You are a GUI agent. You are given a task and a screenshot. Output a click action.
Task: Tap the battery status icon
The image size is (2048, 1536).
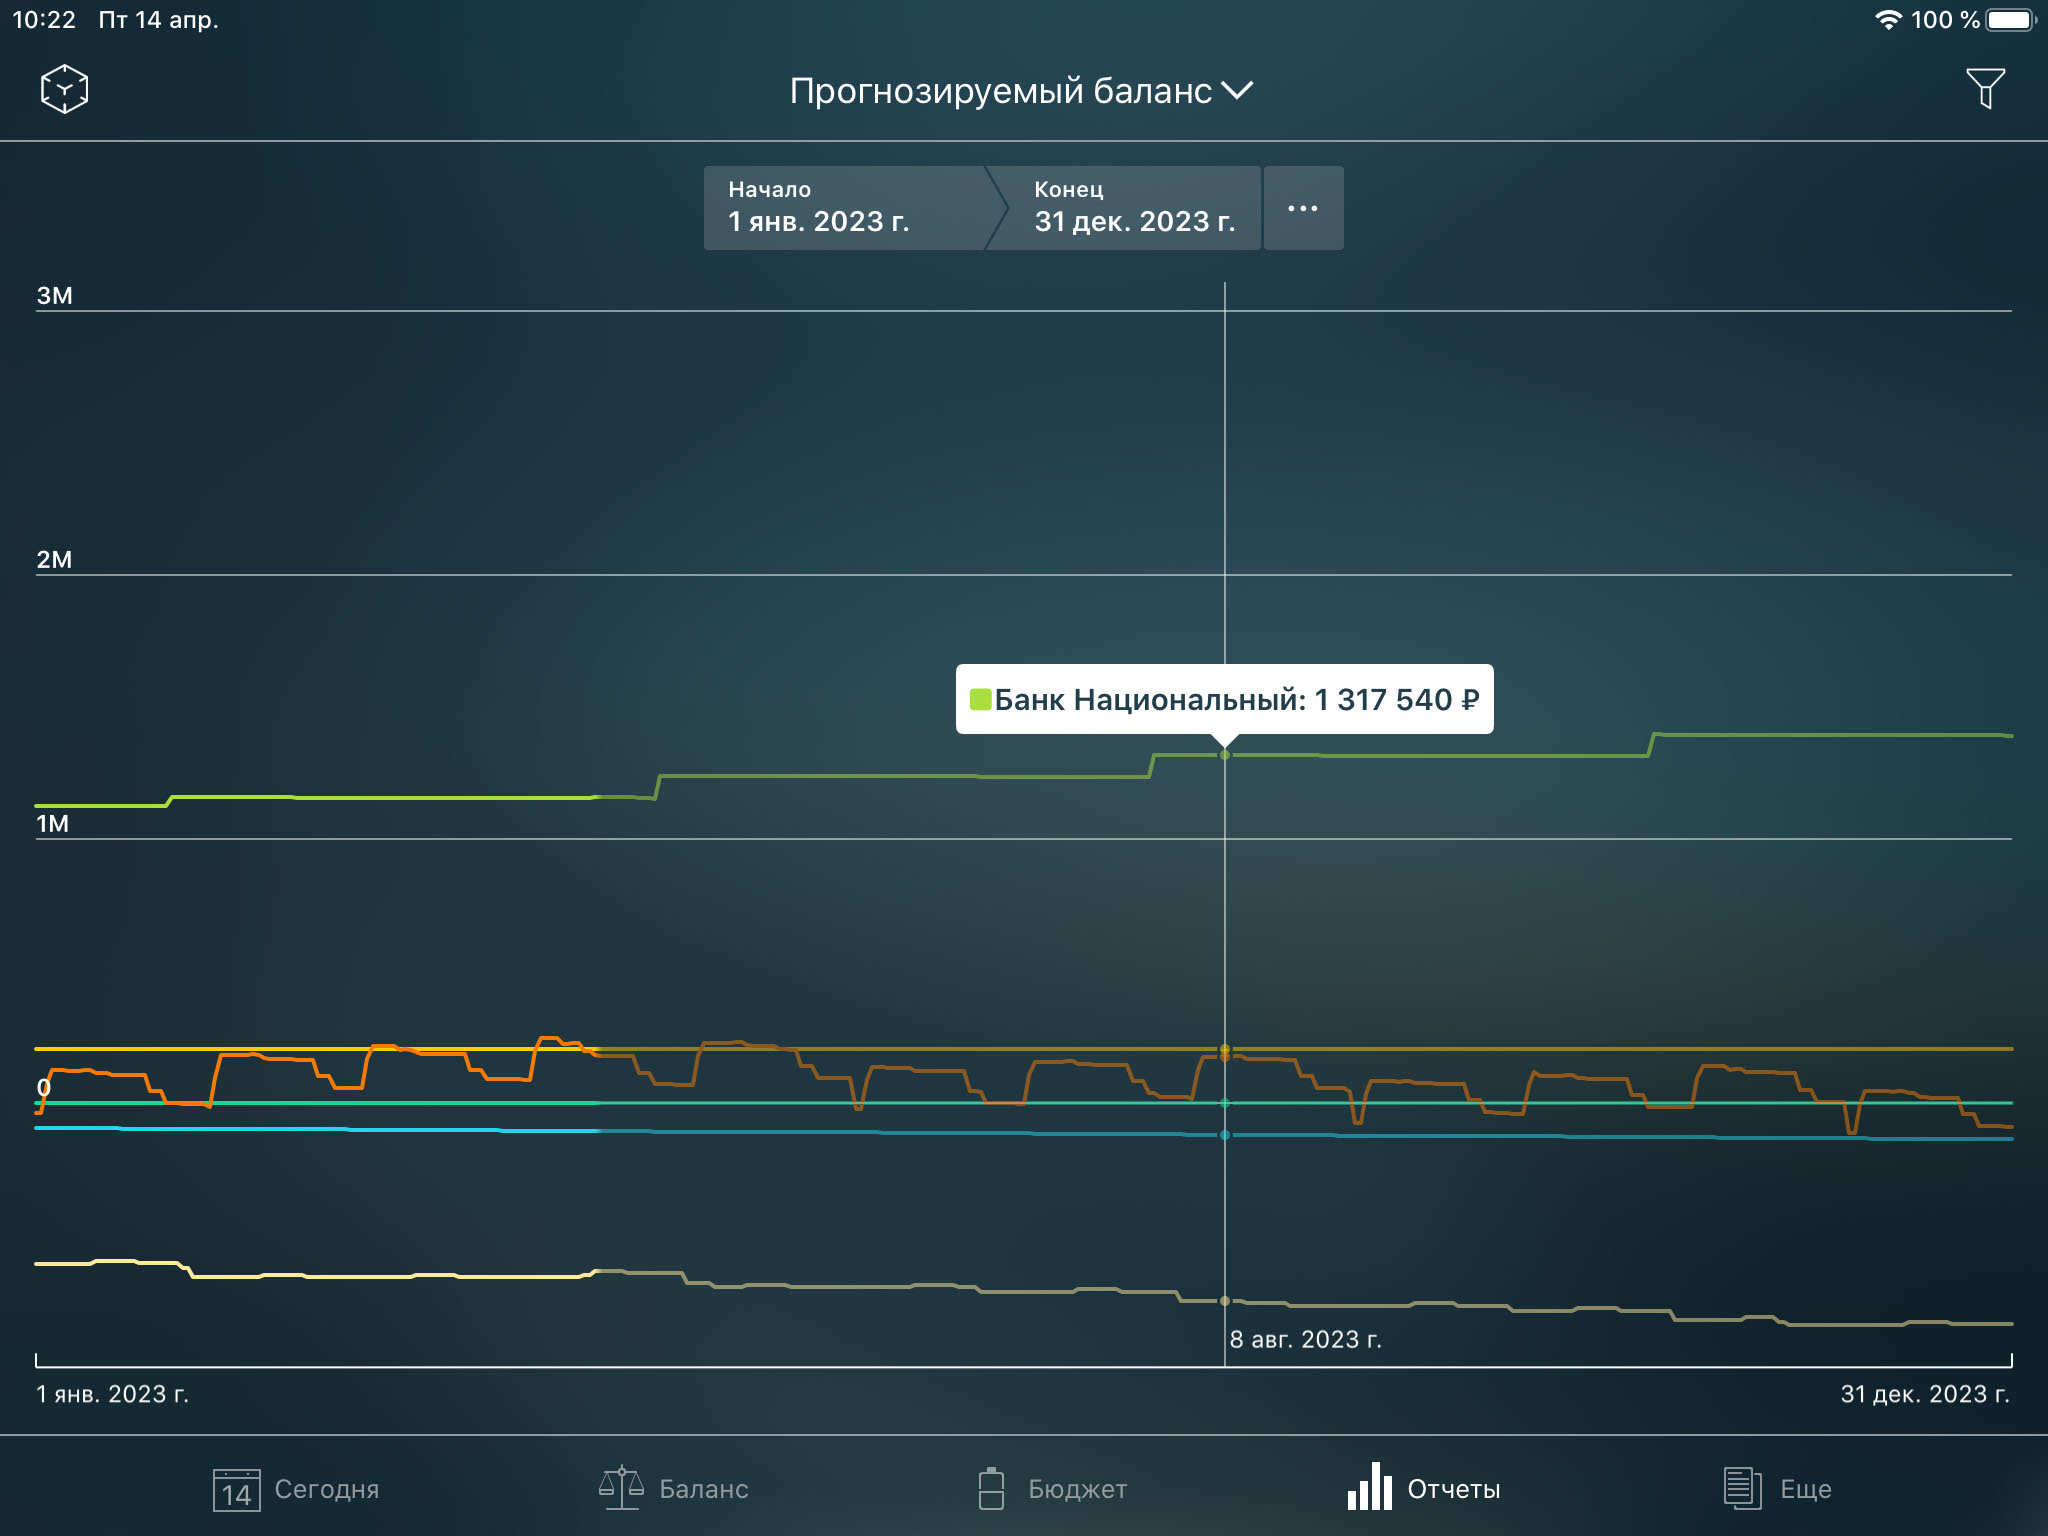(x=2011, y=20)
